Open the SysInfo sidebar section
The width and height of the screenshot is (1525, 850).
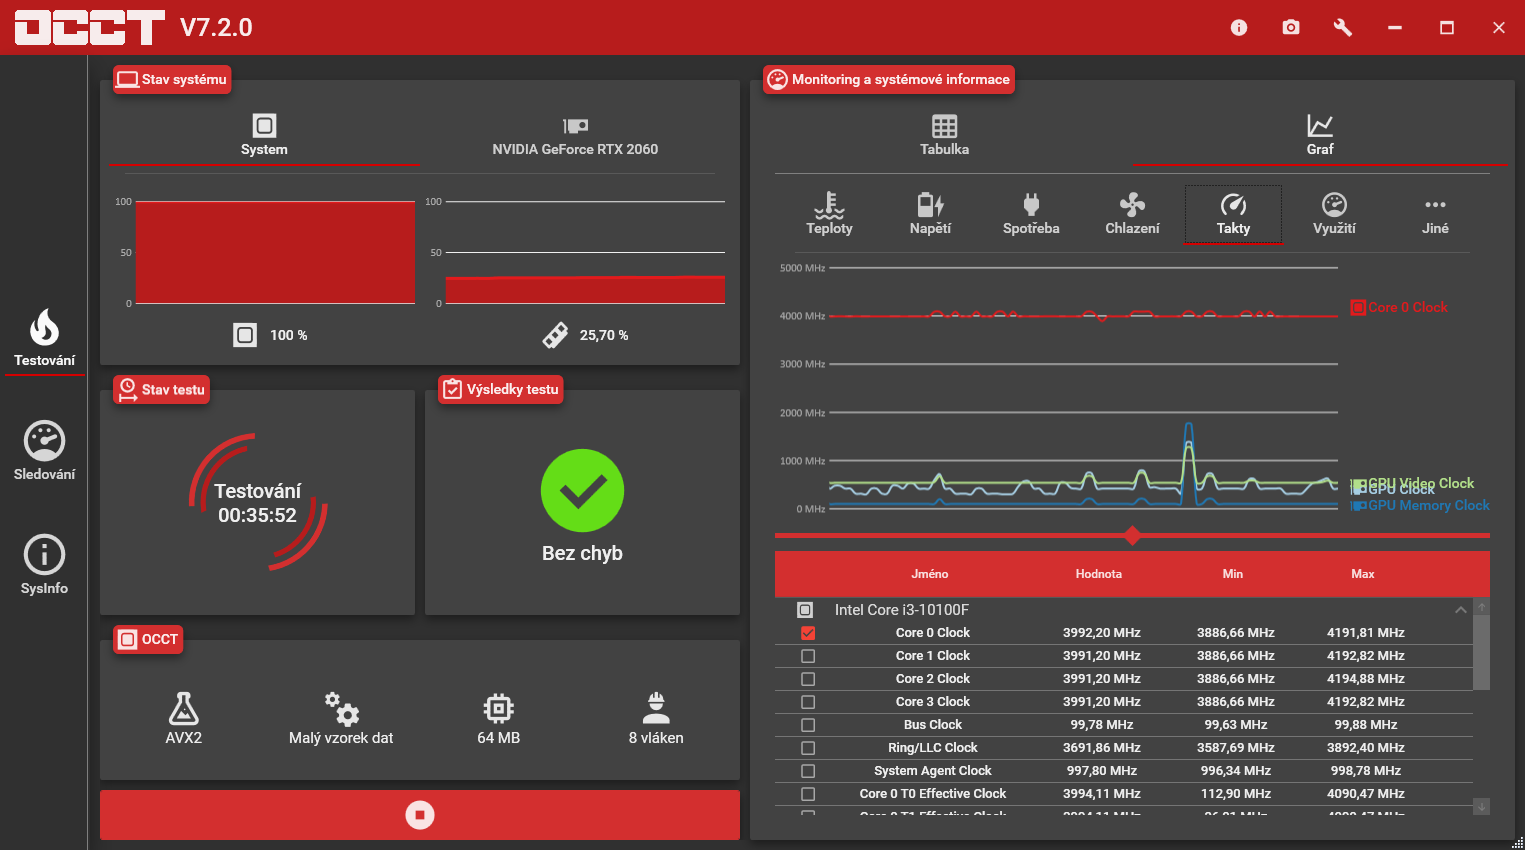pos(44,565)
